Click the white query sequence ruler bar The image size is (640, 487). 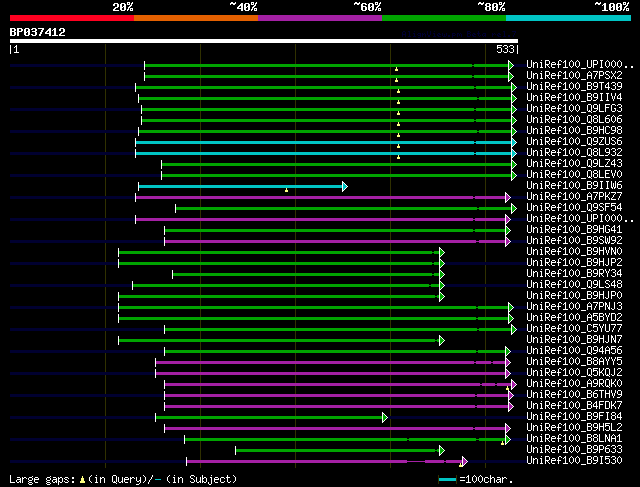point(264,41)
